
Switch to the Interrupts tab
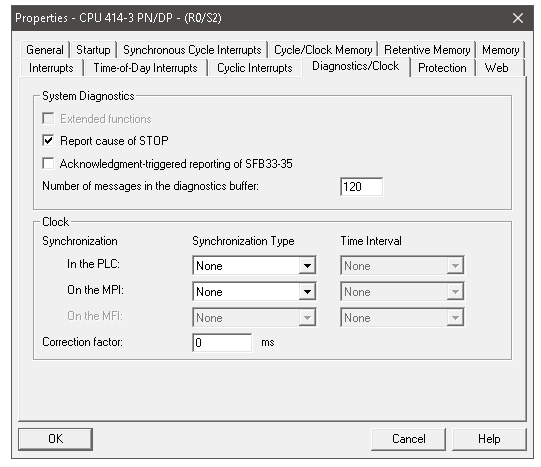(x=51, y=68)
